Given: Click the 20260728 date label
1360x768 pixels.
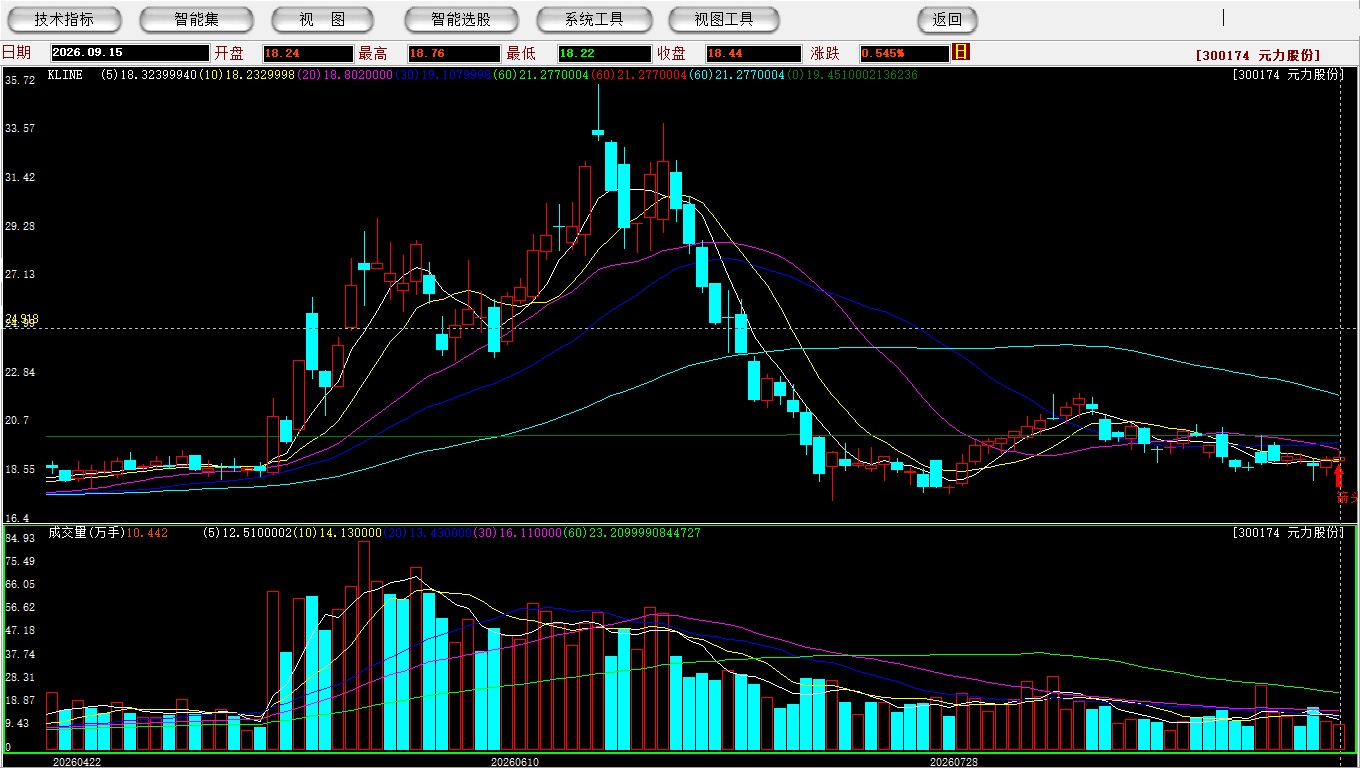Looking at the screenshot, I should pos(953,762).
